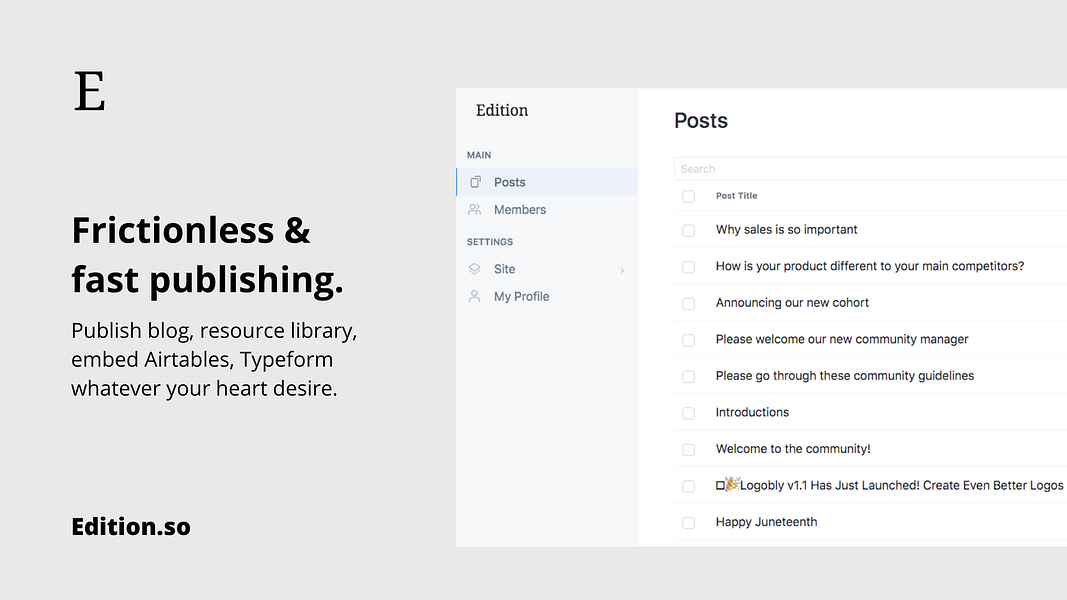The image size is (1067, 600).
Task: Open the Members menu item
Action: point(519,210)
